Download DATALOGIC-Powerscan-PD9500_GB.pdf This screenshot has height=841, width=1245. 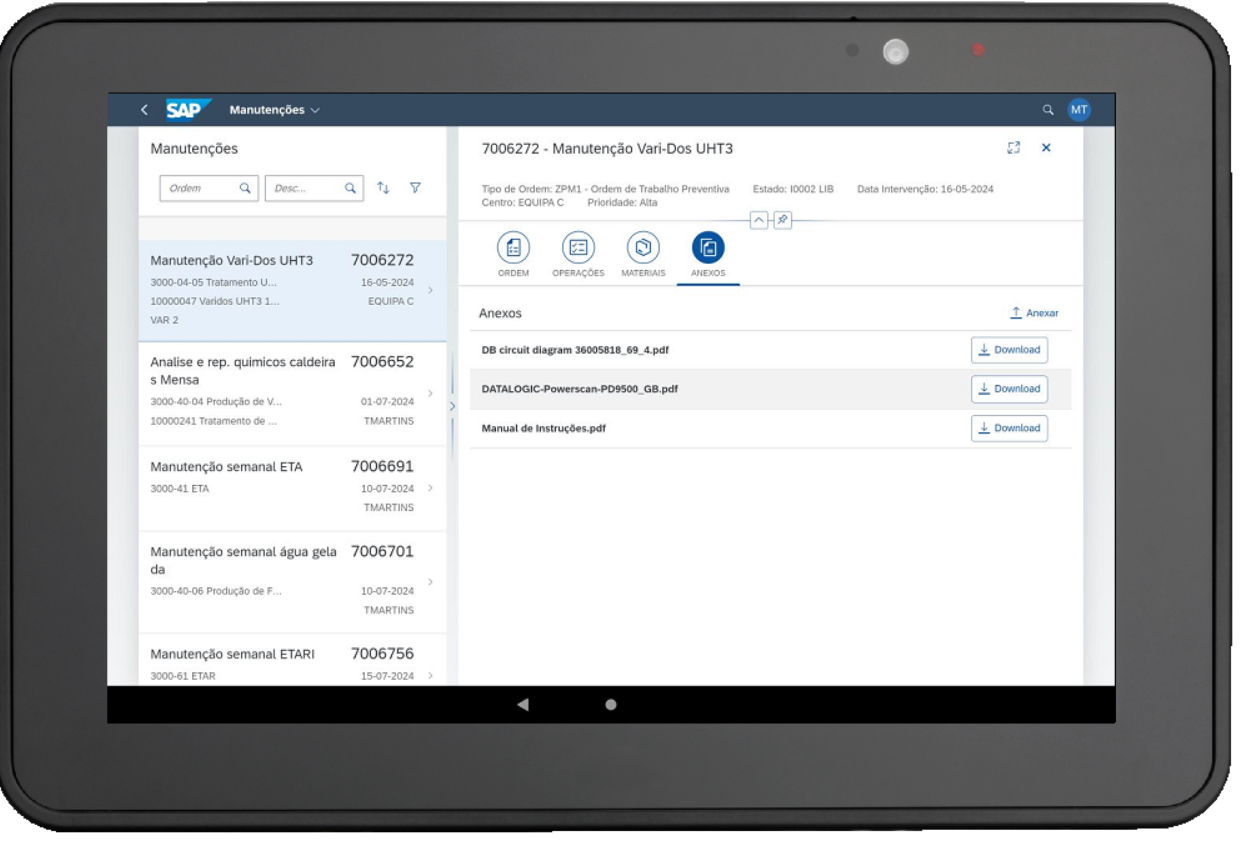point(1009,389)
